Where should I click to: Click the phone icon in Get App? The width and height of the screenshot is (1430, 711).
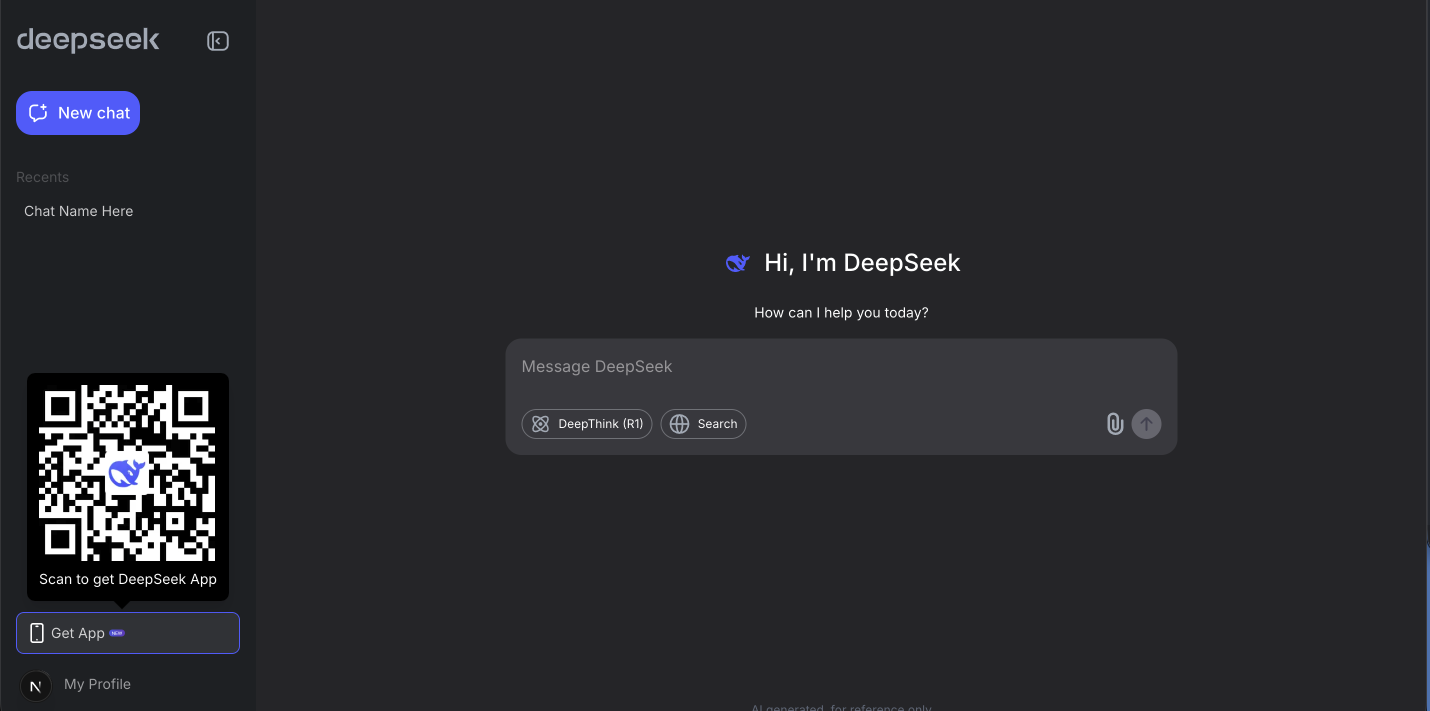tap(37, 633)
